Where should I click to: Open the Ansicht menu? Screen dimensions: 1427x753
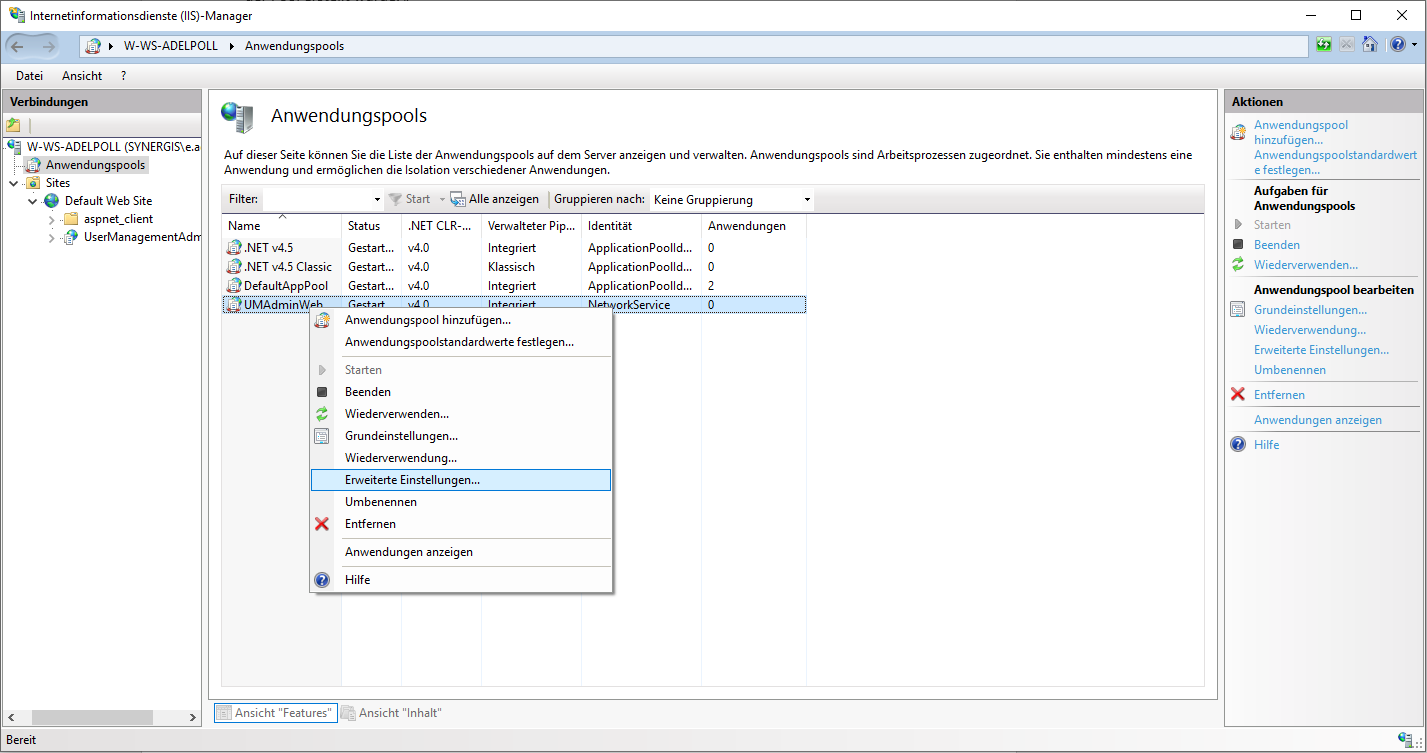tap(81, 76)
